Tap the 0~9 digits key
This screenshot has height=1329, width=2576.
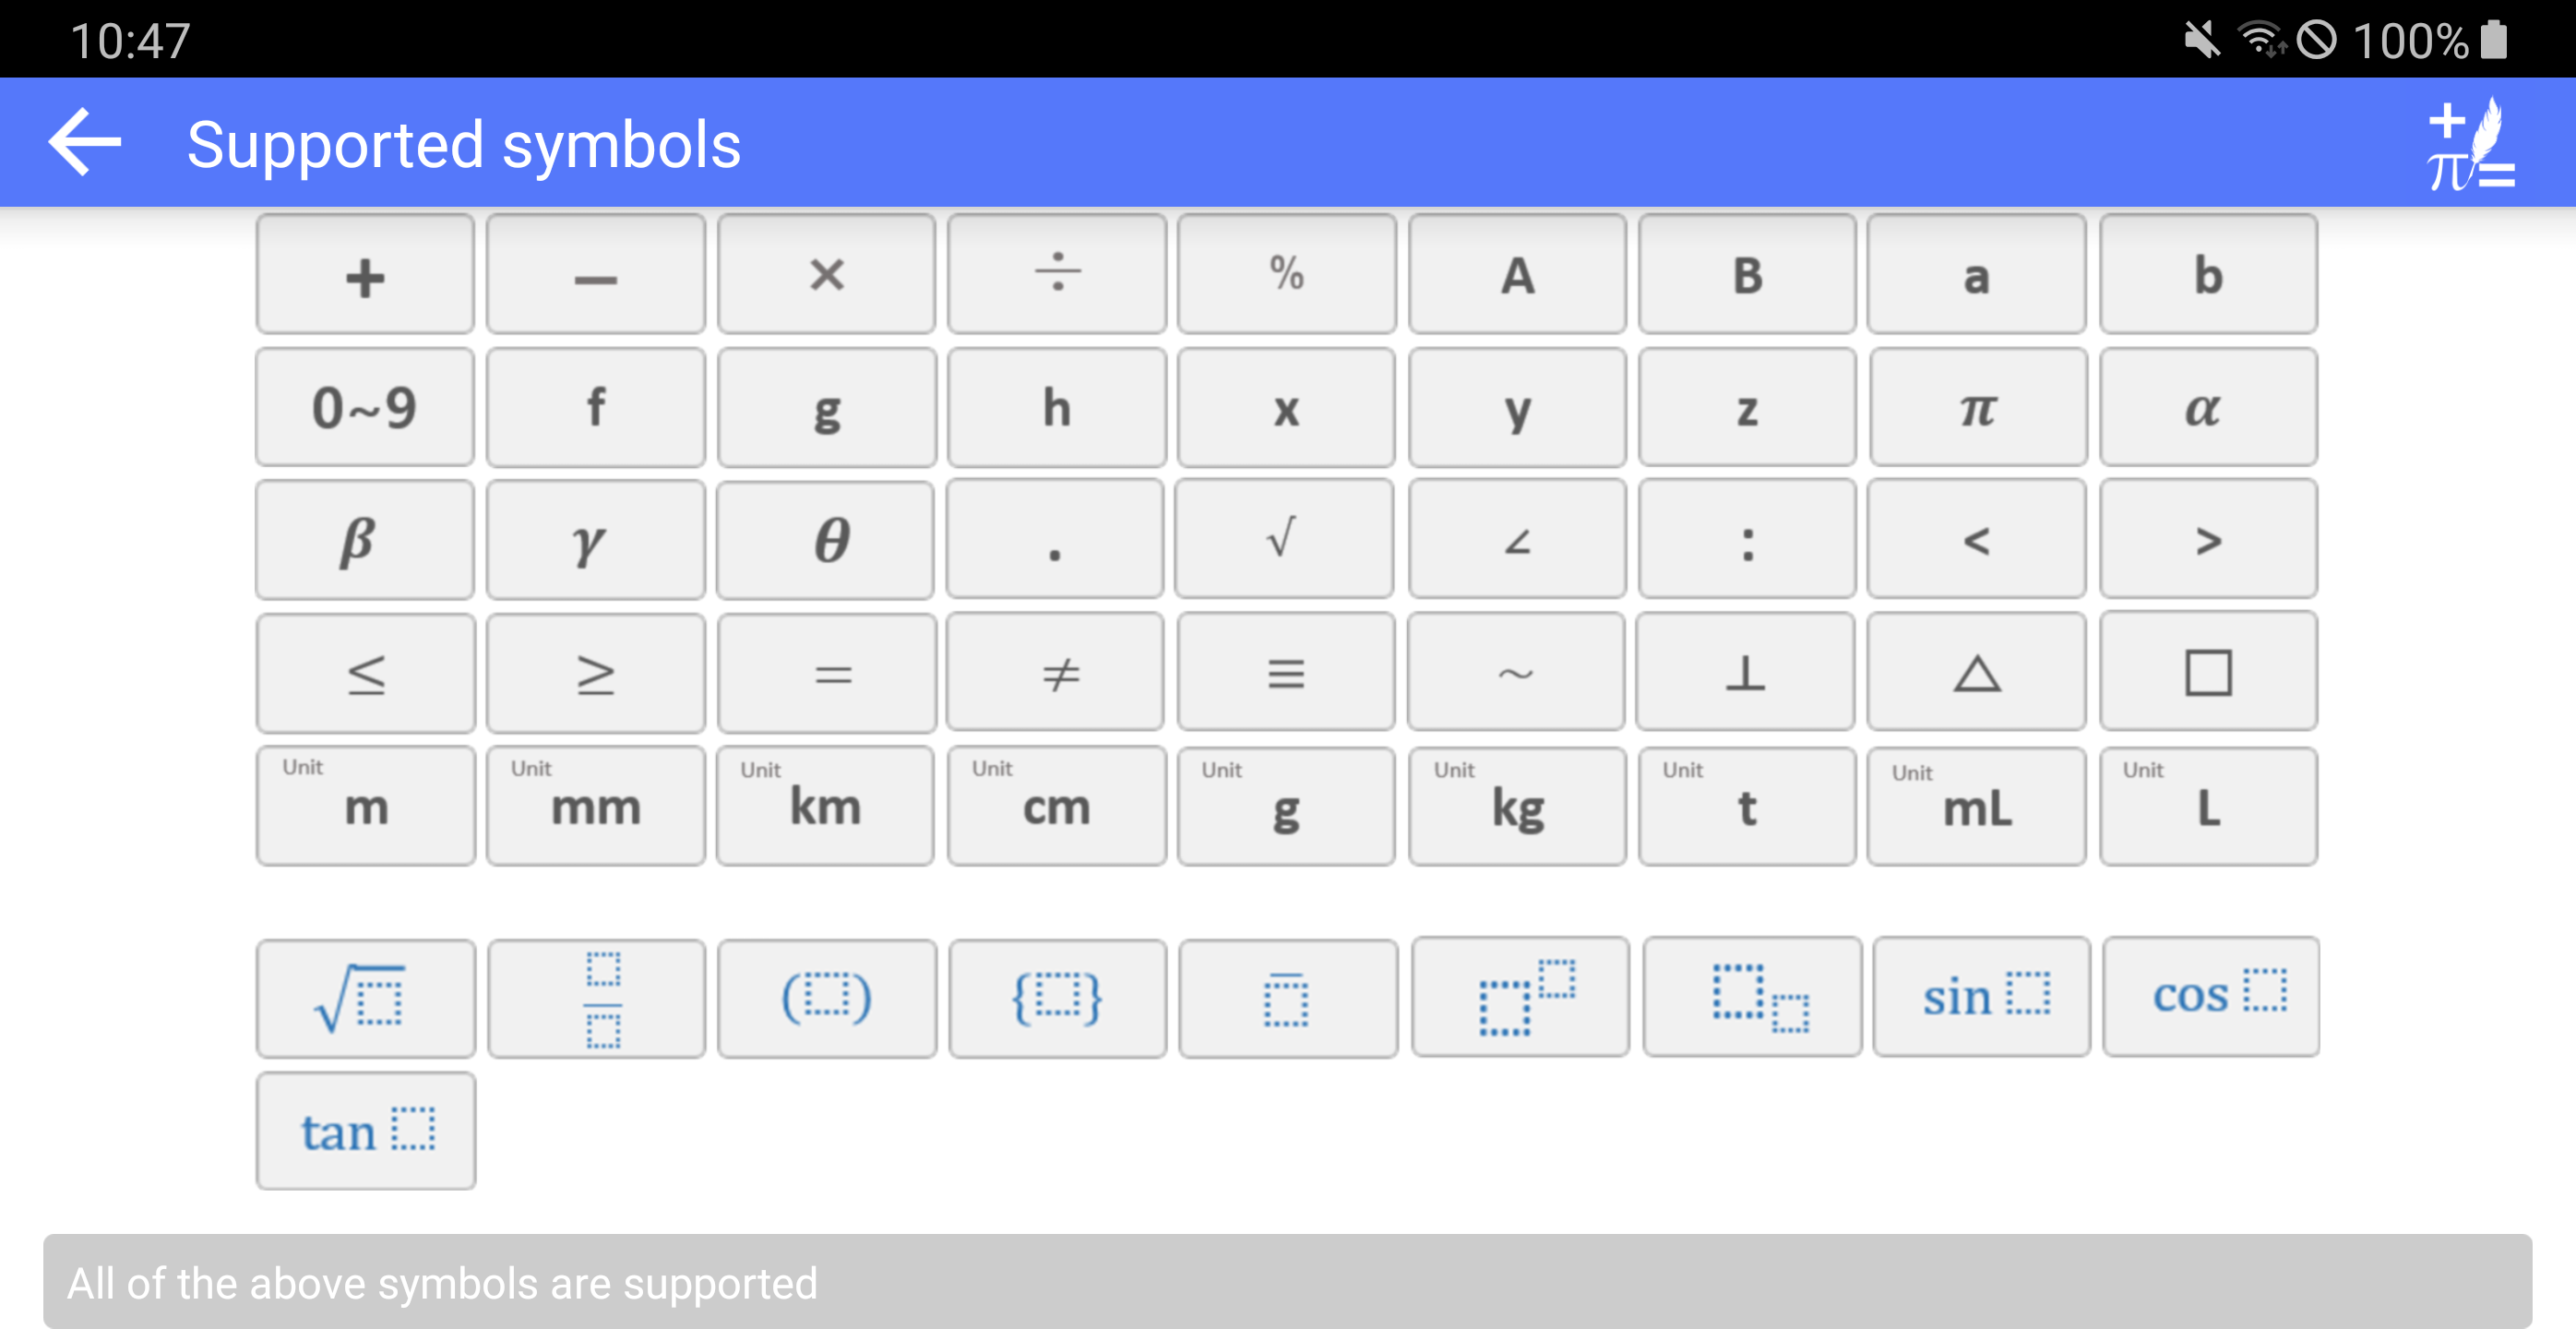point(365,407)
